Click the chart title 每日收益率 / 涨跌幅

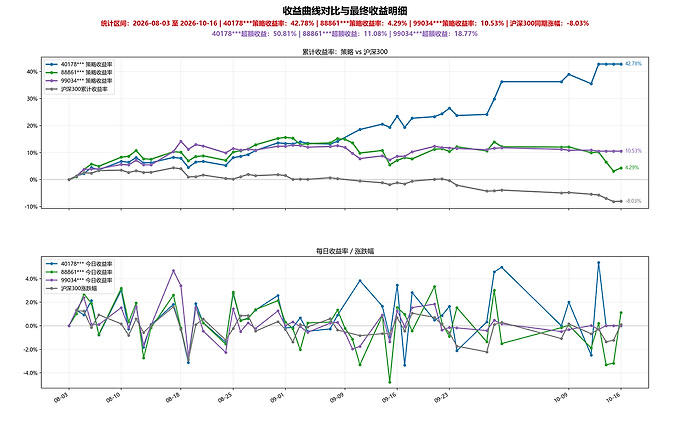coord(345,251)
